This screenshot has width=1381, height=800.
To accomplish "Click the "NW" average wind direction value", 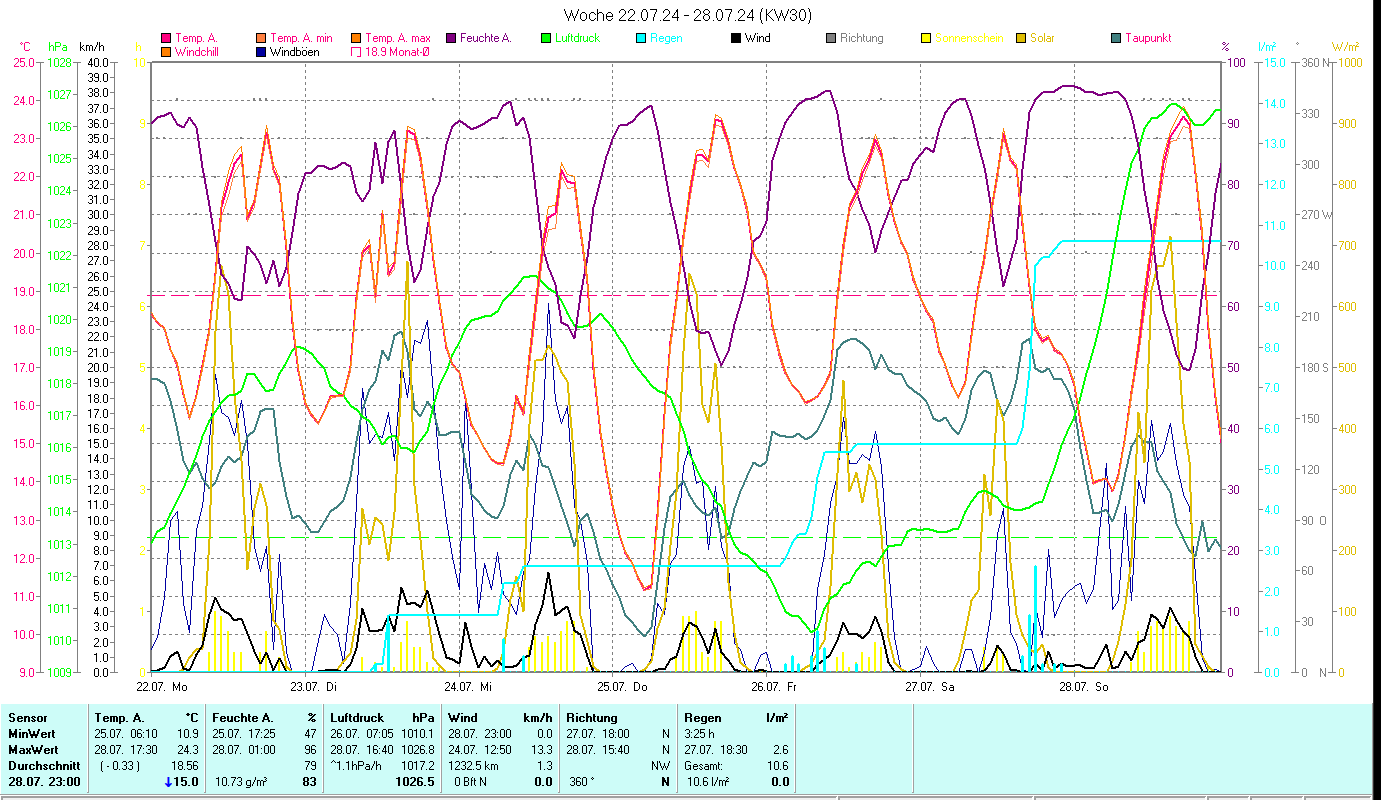I will click(x=661, y=766).
